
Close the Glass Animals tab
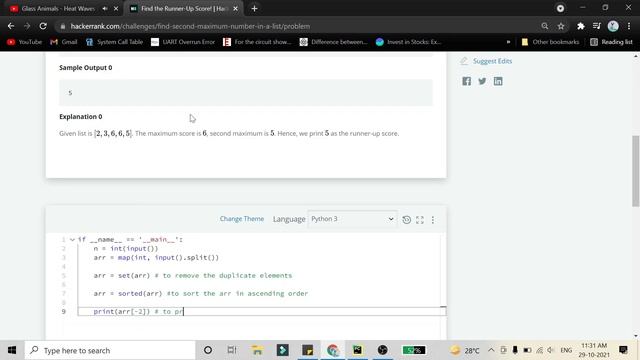[x=116, y=8]
